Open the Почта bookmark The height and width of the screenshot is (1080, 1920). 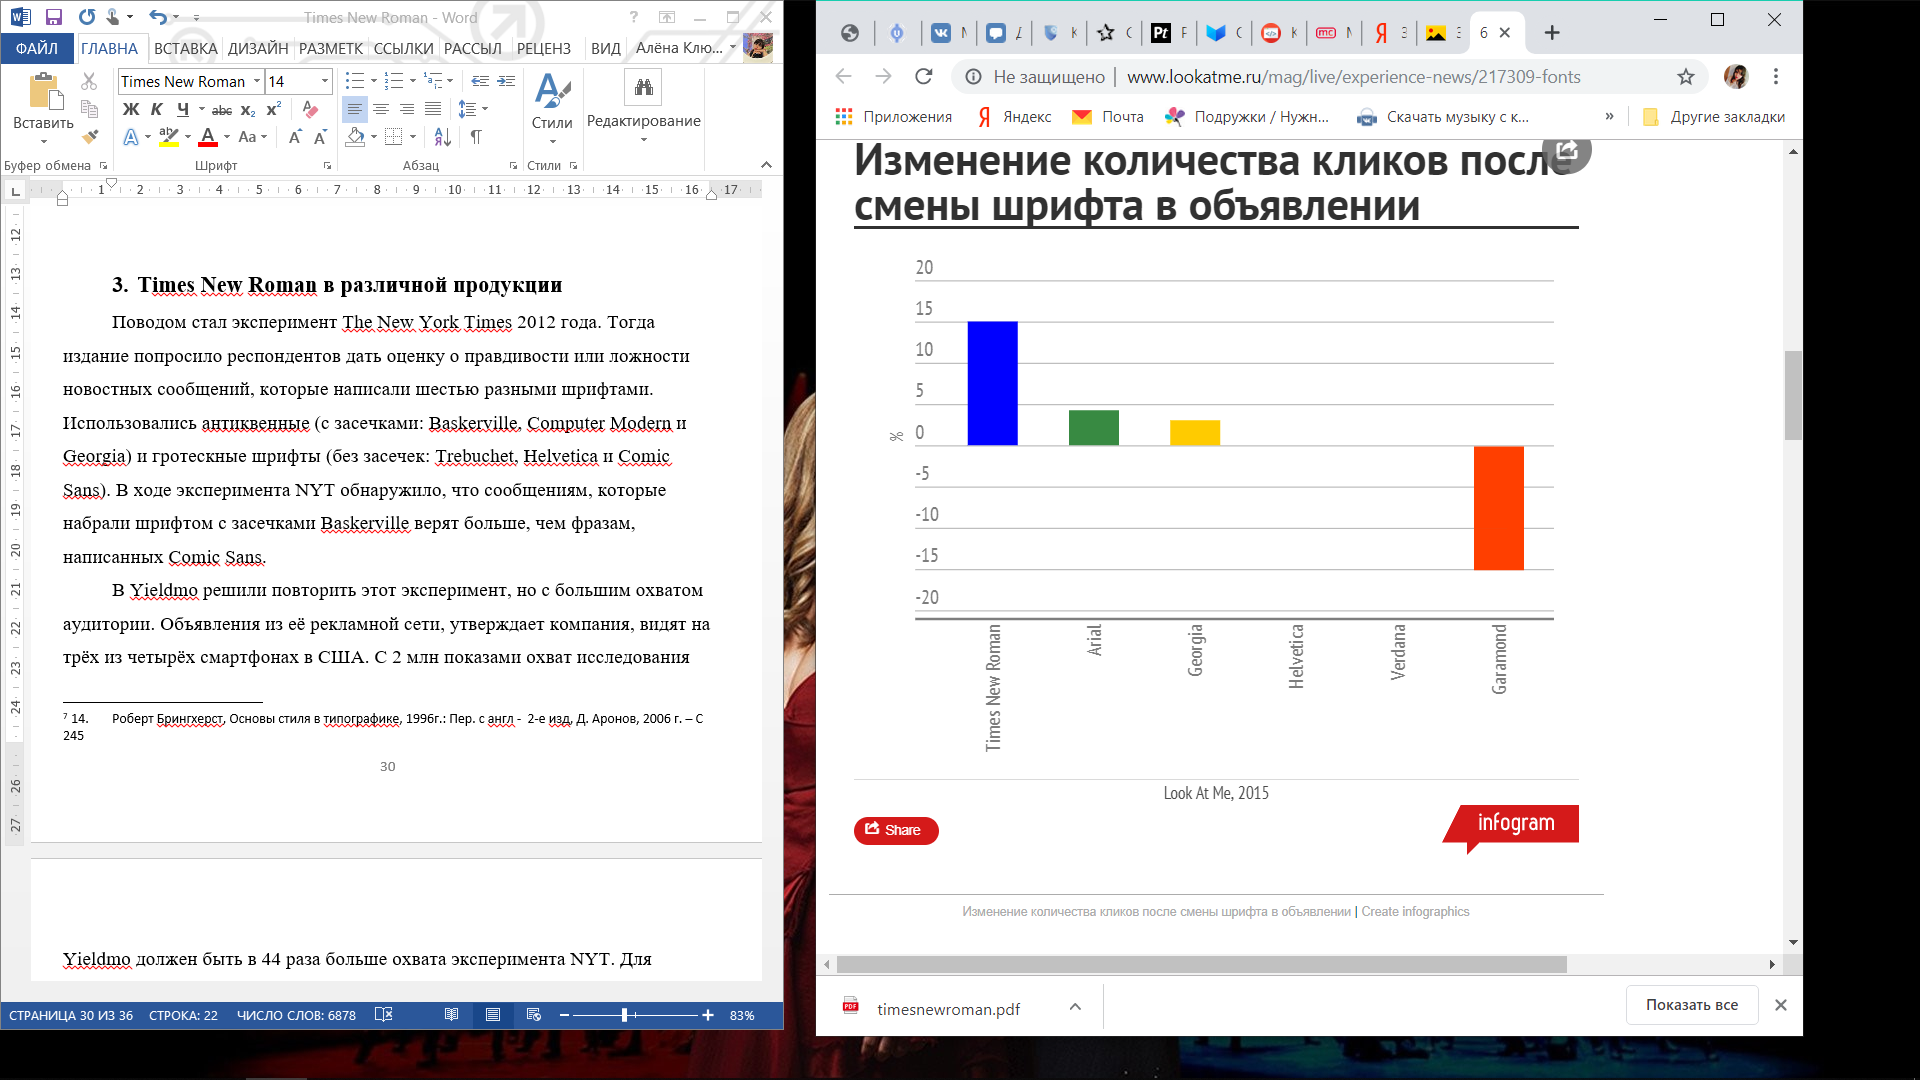[1107, 117]
